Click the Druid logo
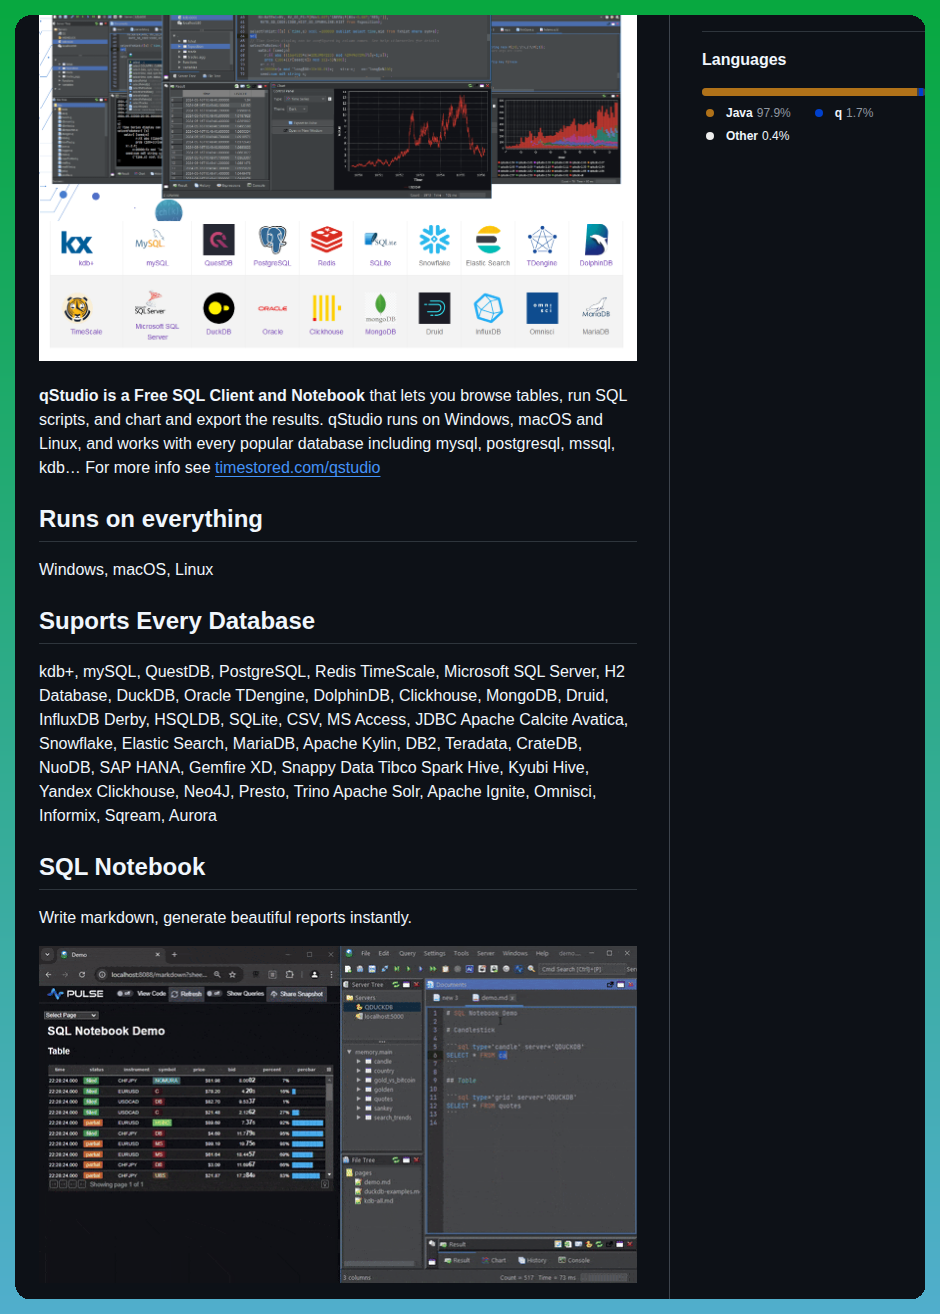This screenshot has height=1314, width=940. coord(434,308)
